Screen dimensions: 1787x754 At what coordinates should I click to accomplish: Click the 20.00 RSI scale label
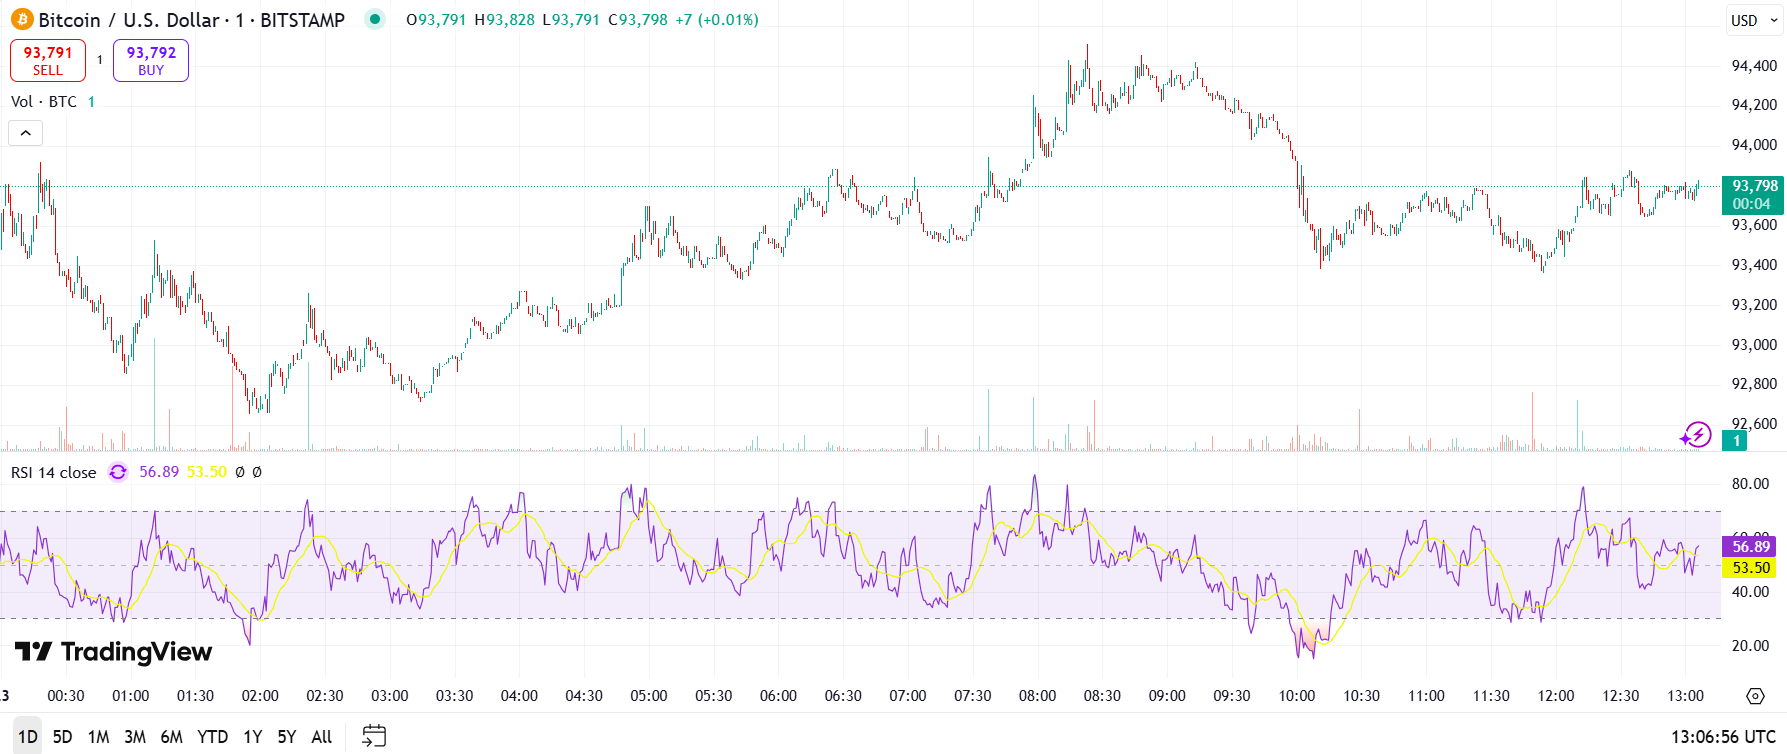coord(1751,646)
